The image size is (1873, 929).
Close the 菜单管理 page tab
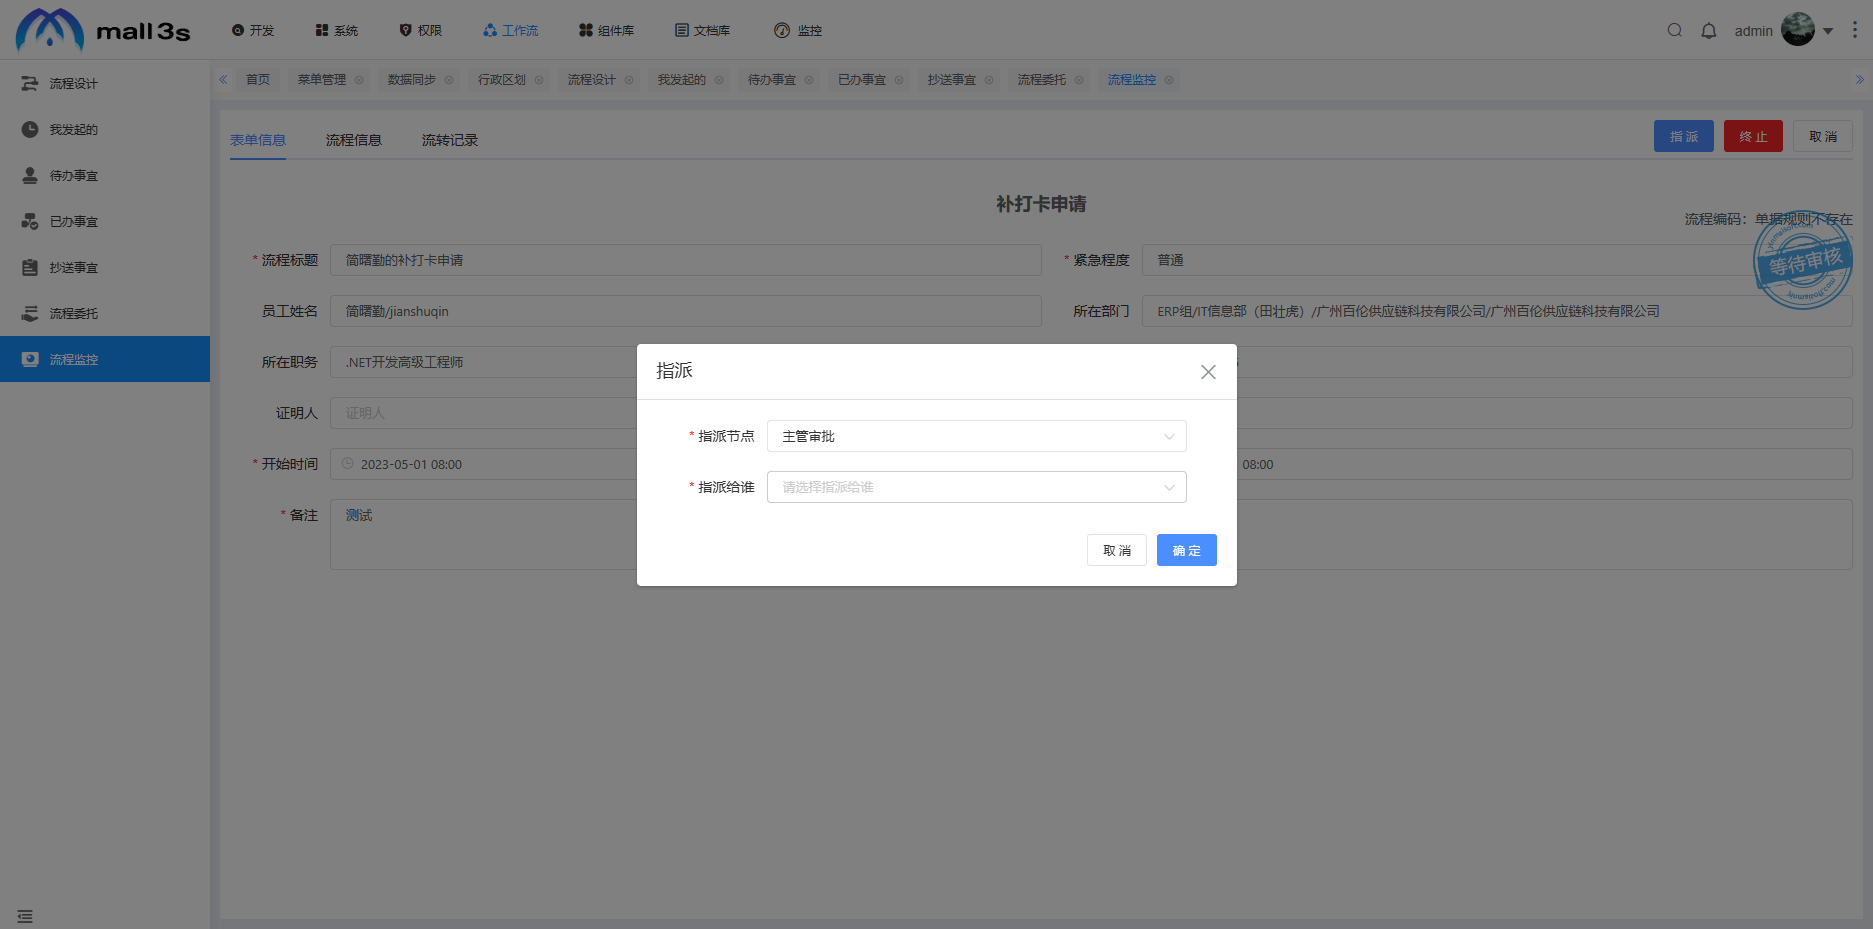pos(359,80)
